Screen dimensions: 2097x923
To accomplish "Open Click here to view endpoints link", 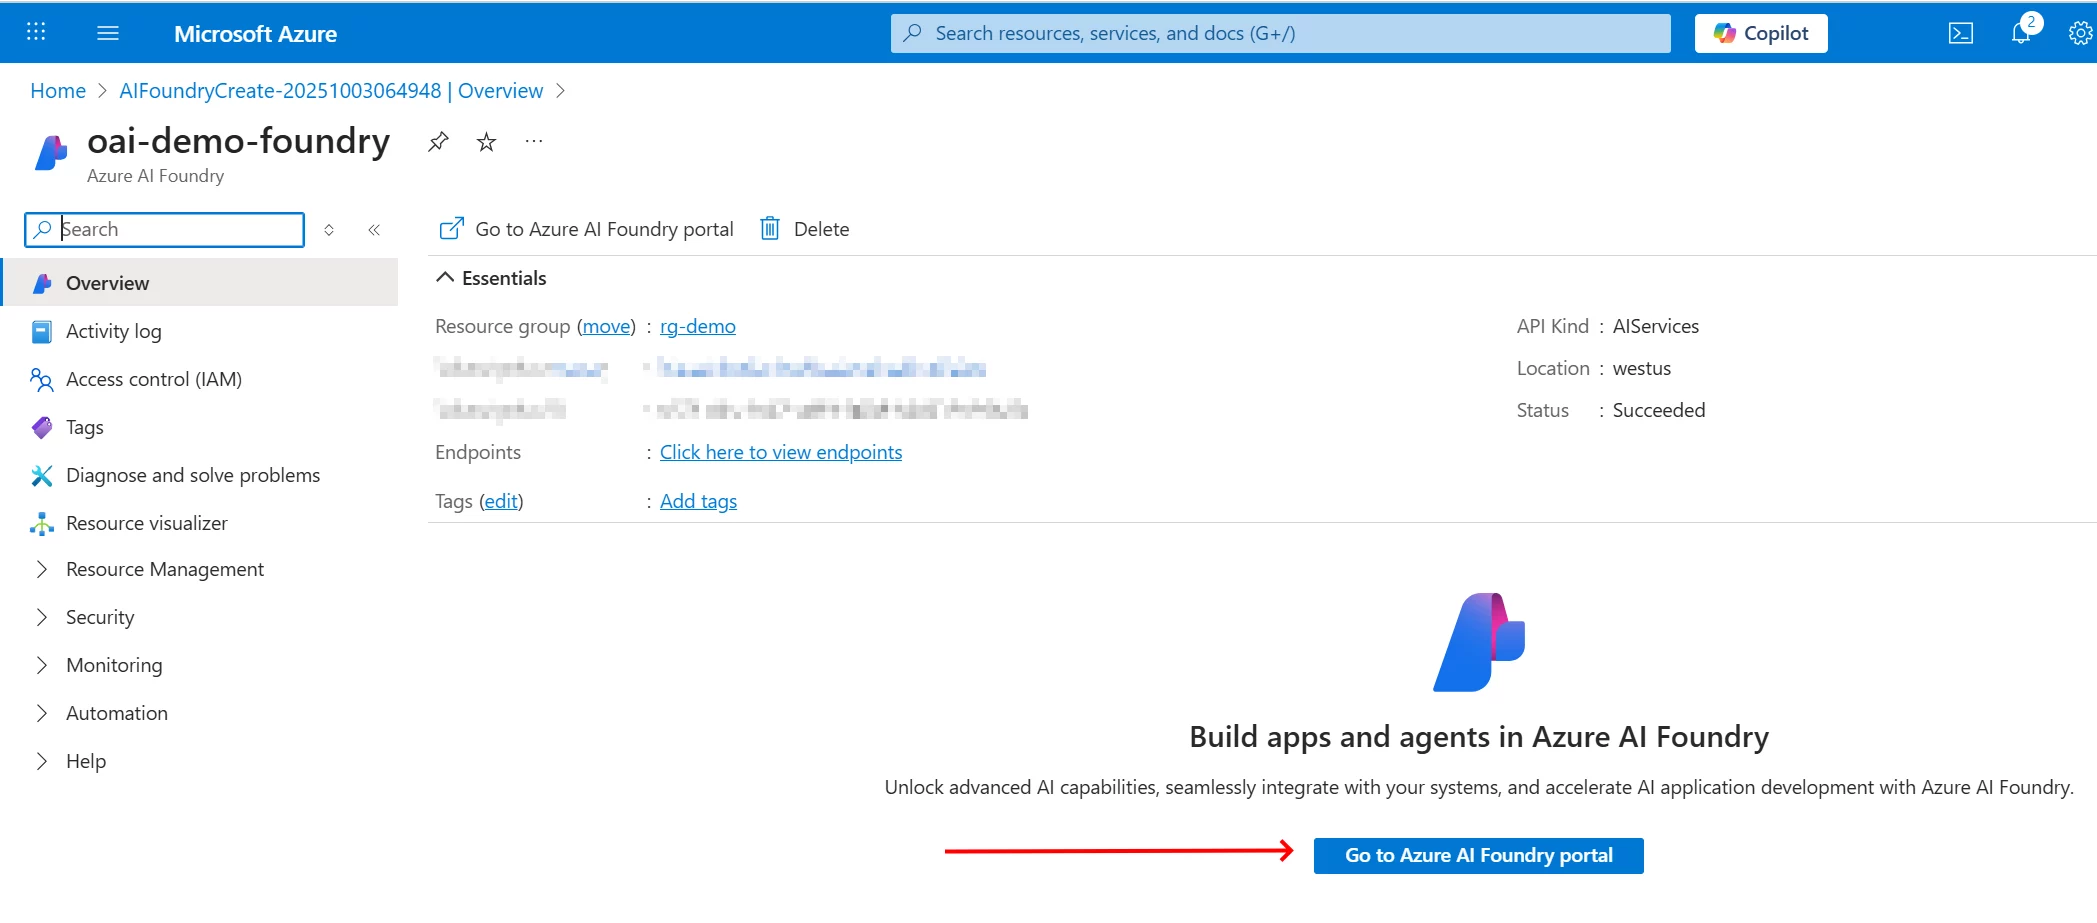I will pos(781,452).
